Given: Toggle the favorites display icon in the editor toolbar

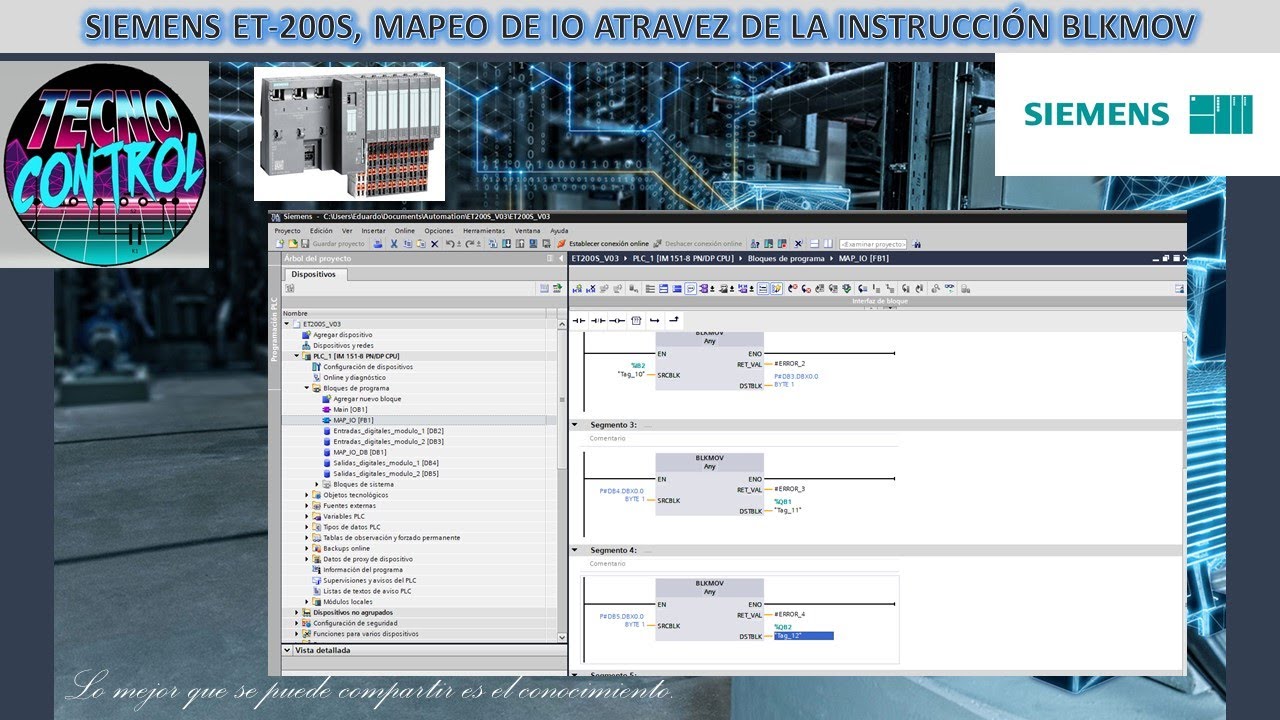Looking at the screenshot, I should coord(777,288).
